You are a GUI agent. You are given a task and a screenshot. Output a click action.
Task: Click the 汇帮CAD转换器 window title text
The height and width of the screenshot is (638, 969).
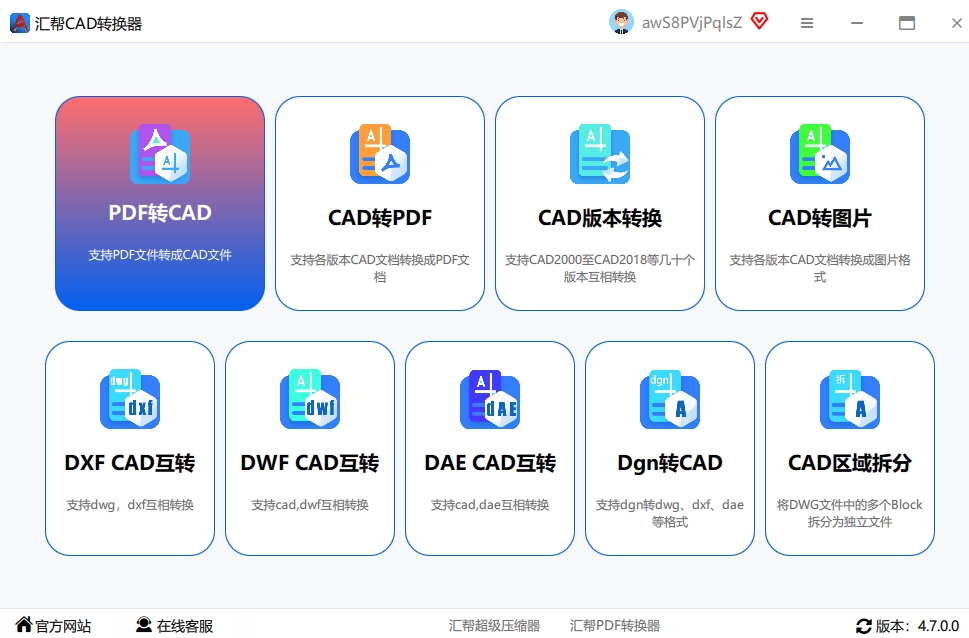click(x=88, y=23)
